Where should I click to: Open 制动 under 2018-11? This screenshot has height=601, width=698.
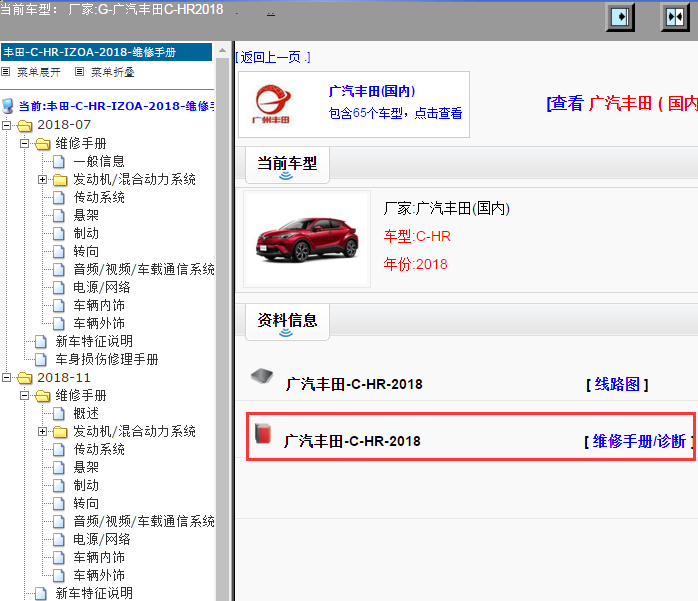click(86, 485)
